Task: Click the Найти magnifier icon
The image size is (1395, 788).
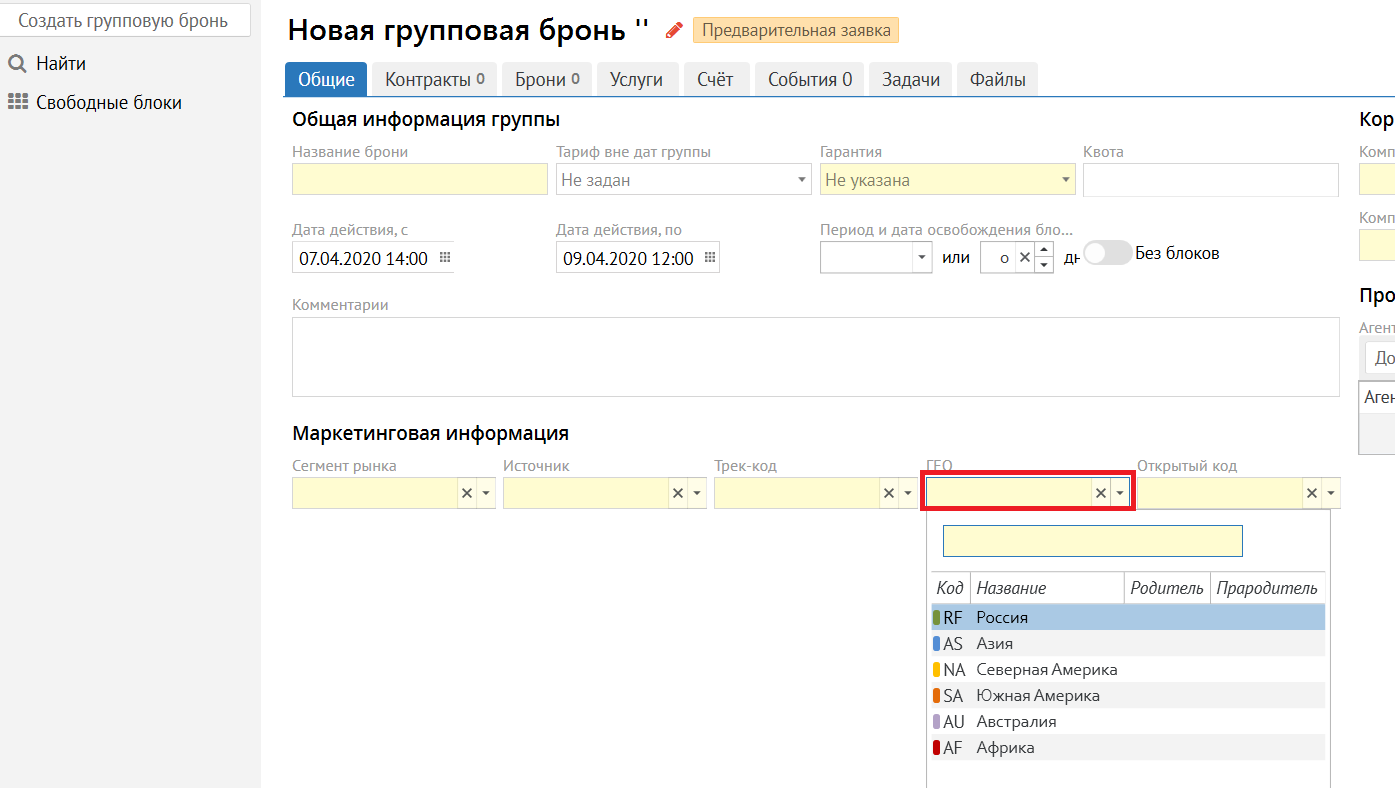Action: point(17,64)
